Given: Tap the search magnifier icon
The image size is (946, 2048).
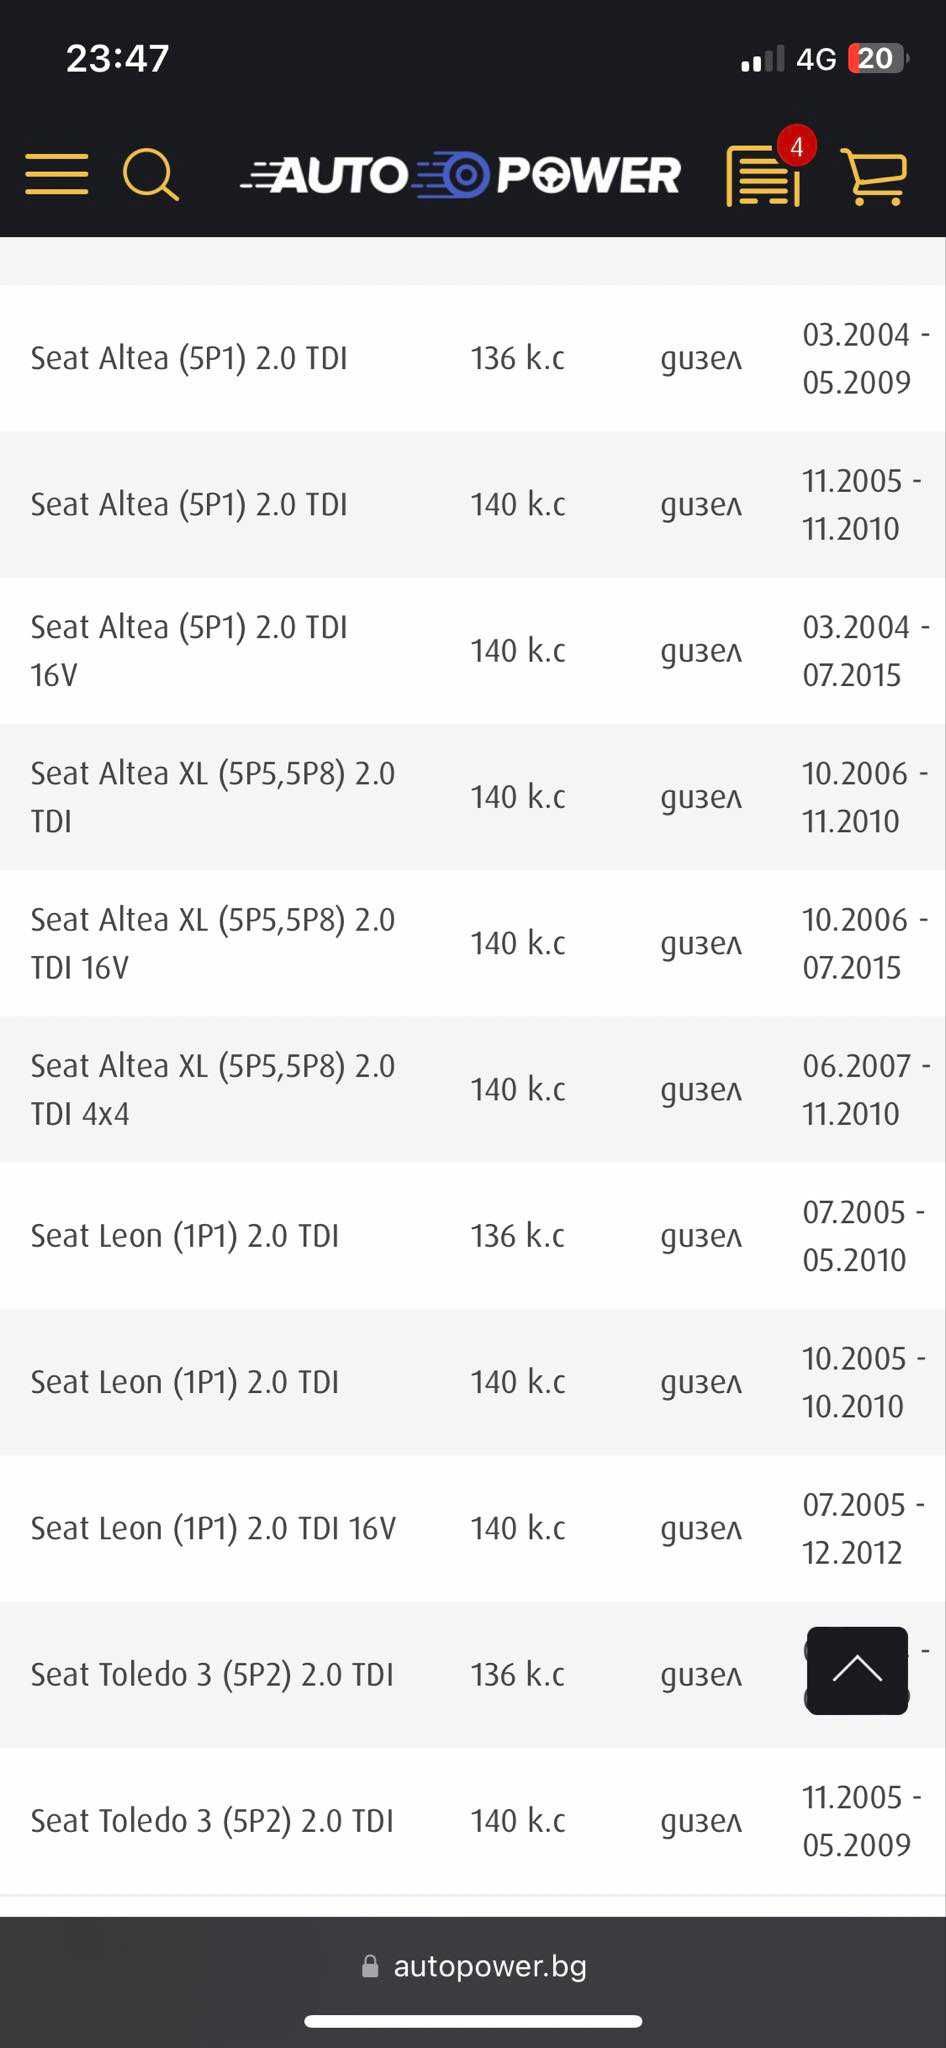Looking at the screenshot, I should tap(151, 175).
